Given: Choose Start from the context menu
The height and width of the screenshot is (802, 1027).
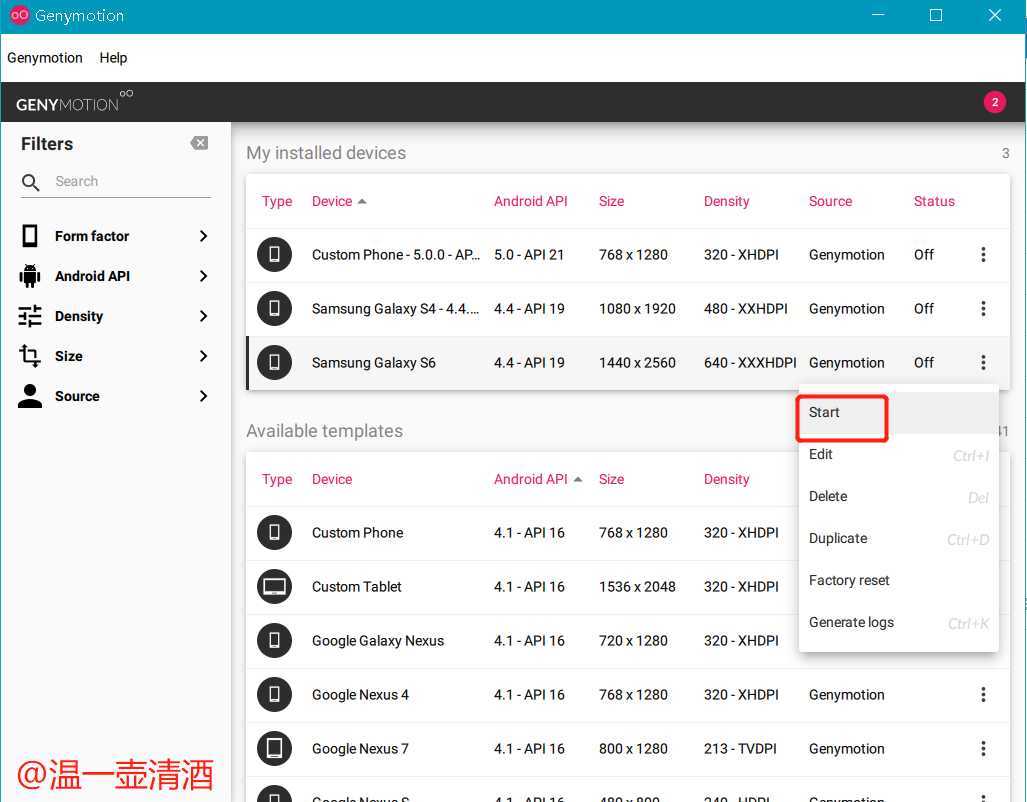Looking at the screenshot, I should (898, 412).
